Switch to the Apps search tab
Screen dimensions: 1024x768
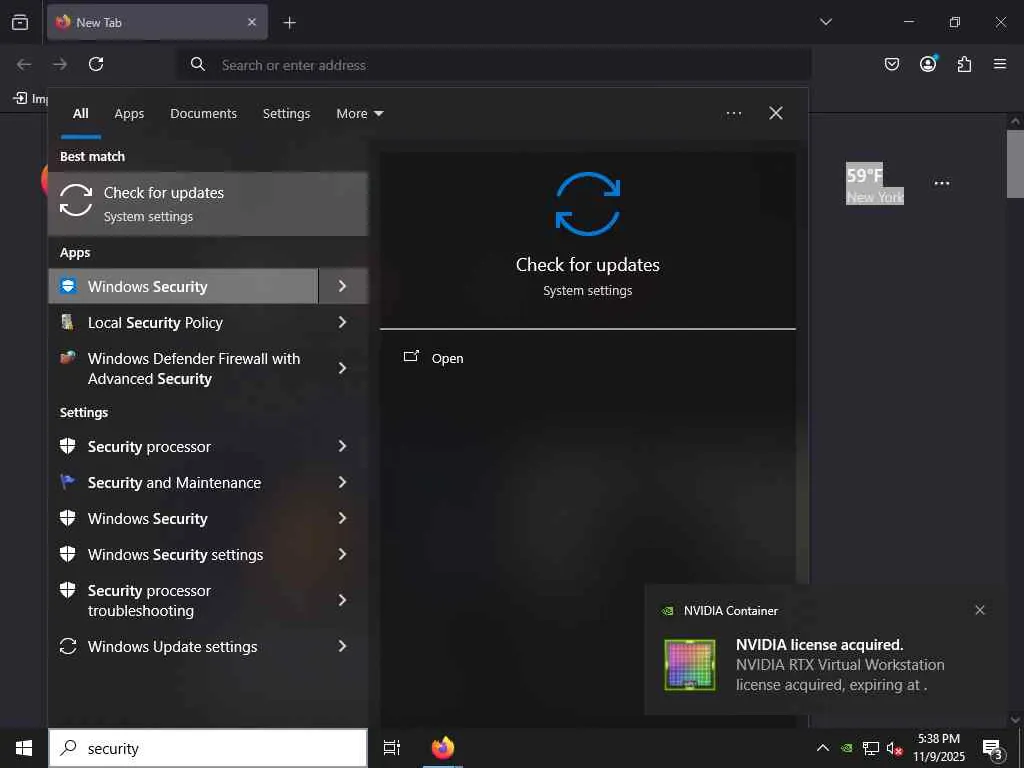[129, 114]
